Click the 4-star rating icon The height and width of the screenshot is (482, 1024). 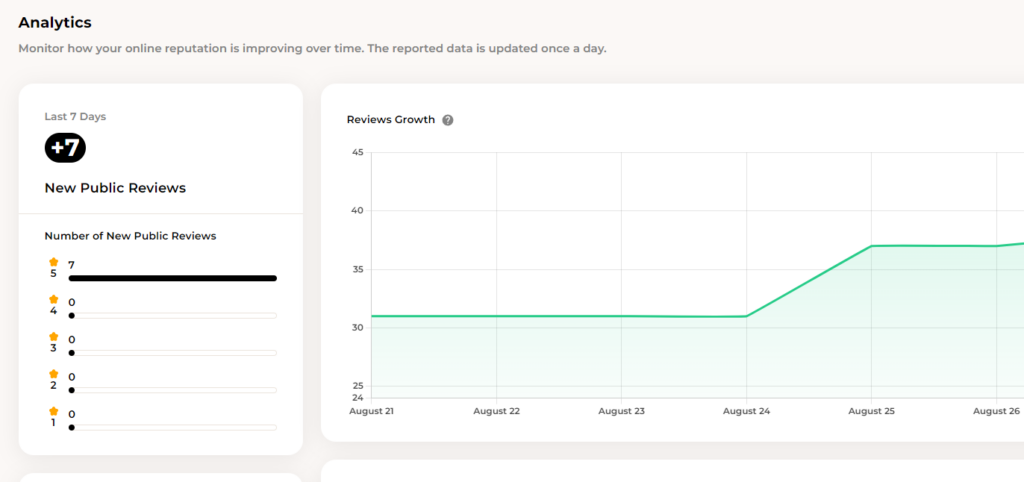point(54,299)
